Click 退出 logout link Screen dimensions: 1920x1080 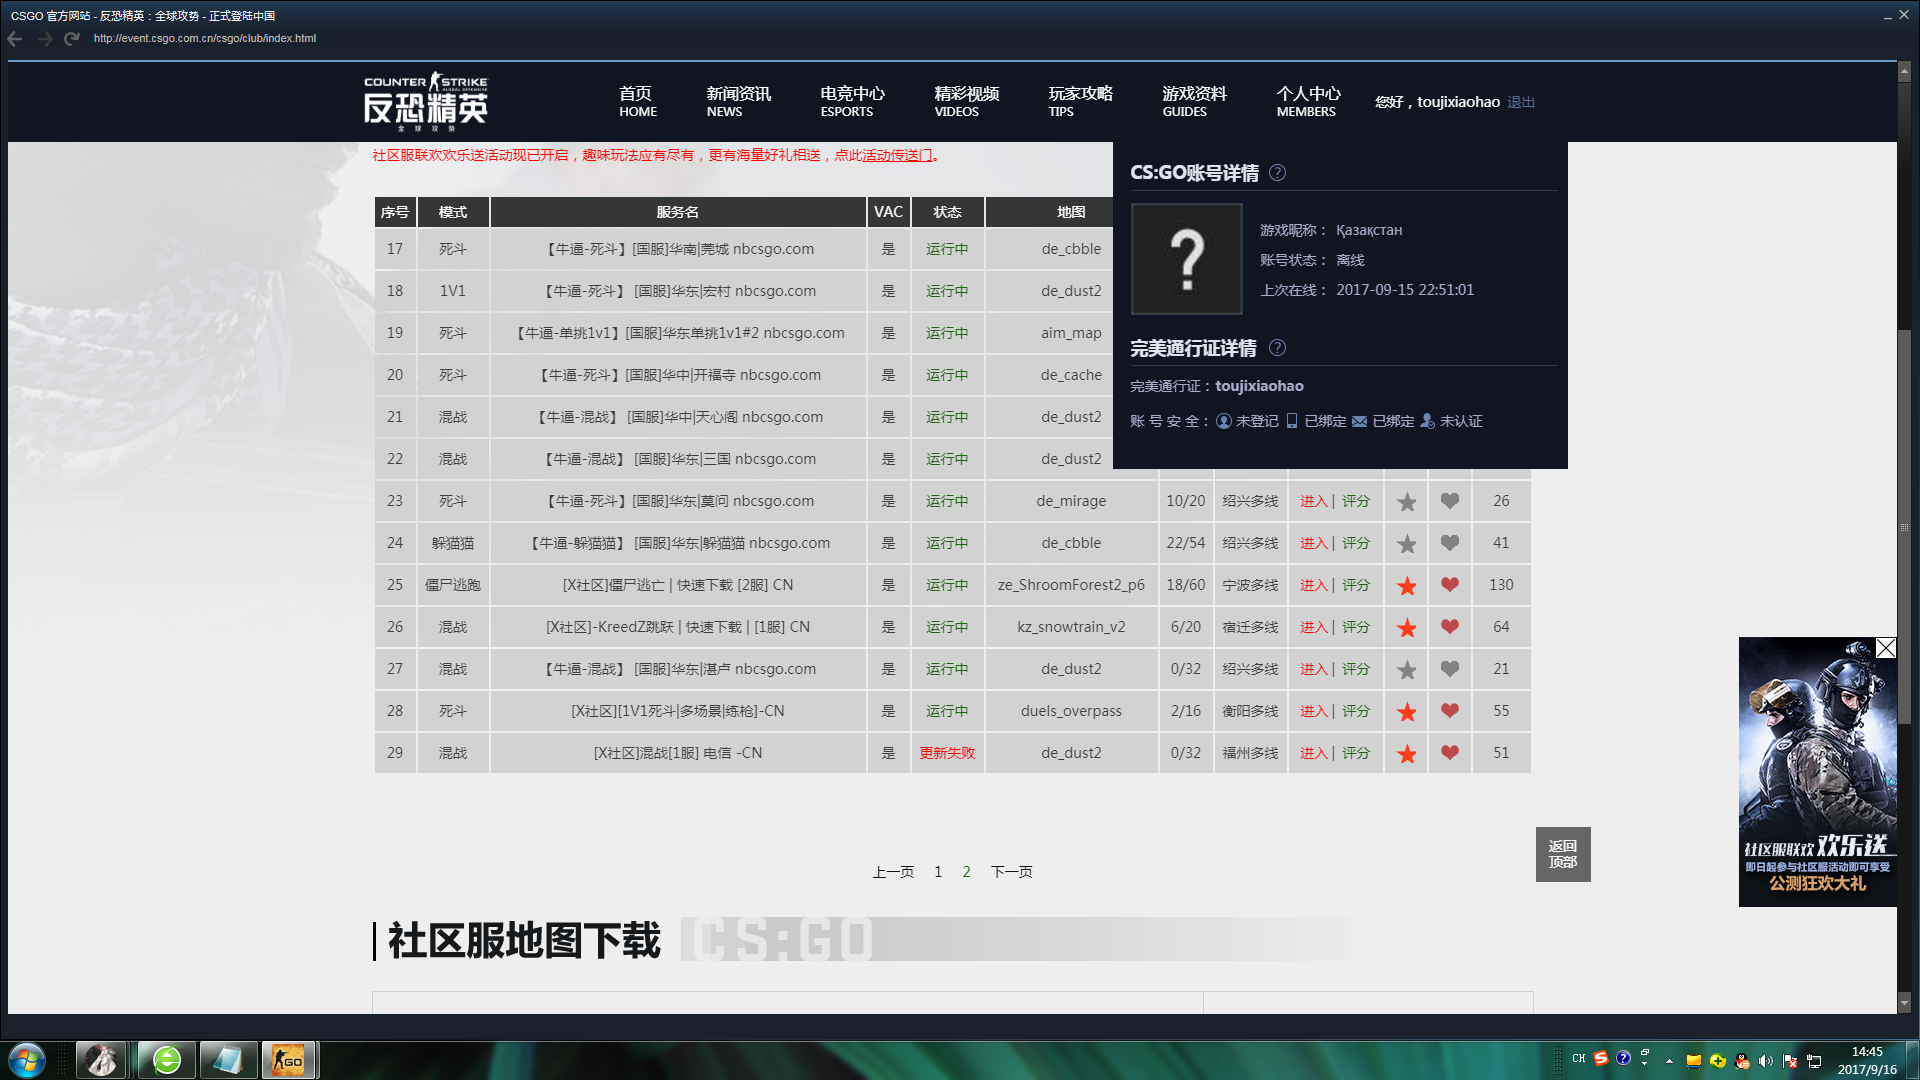[x=1520, y=102]
